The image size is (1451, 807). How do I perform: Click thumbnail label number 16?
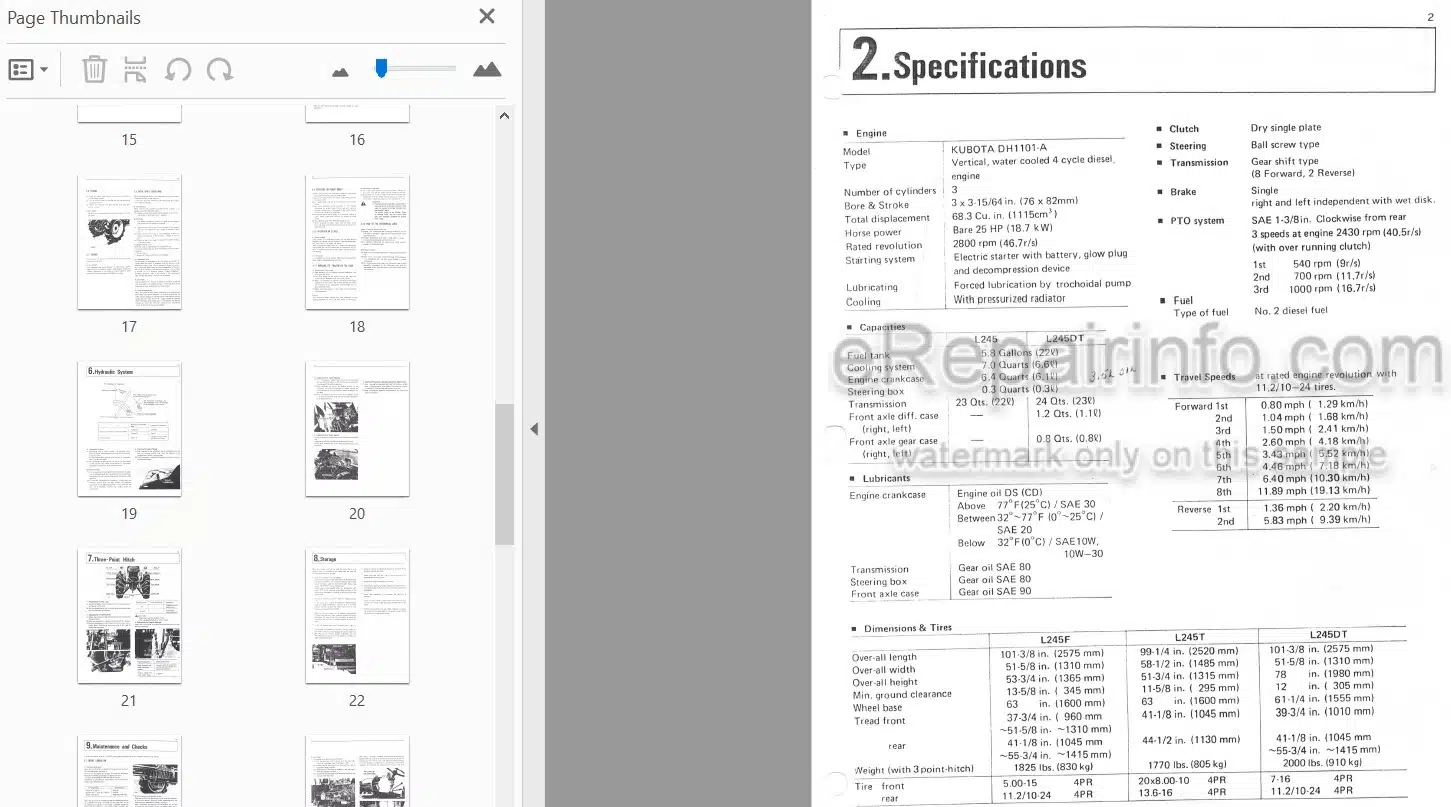pos(357,140)
